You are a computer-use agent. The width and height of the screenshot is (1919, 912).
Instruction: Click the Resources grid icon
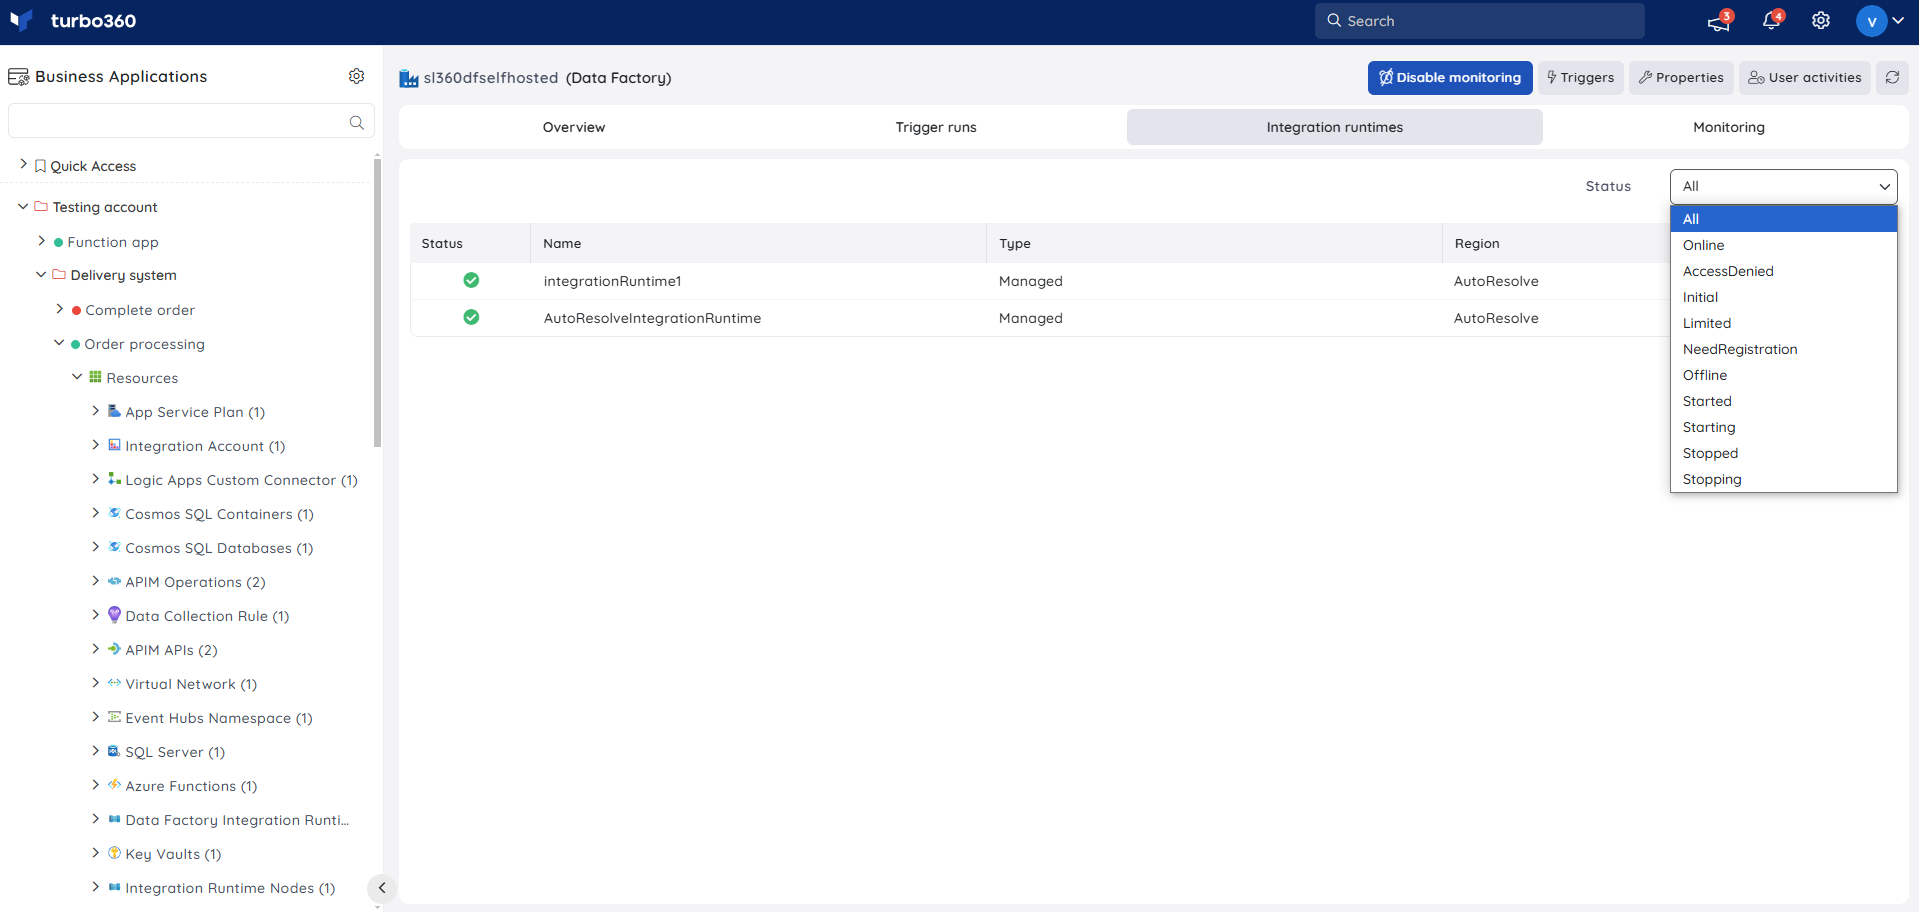coord(95,377)
